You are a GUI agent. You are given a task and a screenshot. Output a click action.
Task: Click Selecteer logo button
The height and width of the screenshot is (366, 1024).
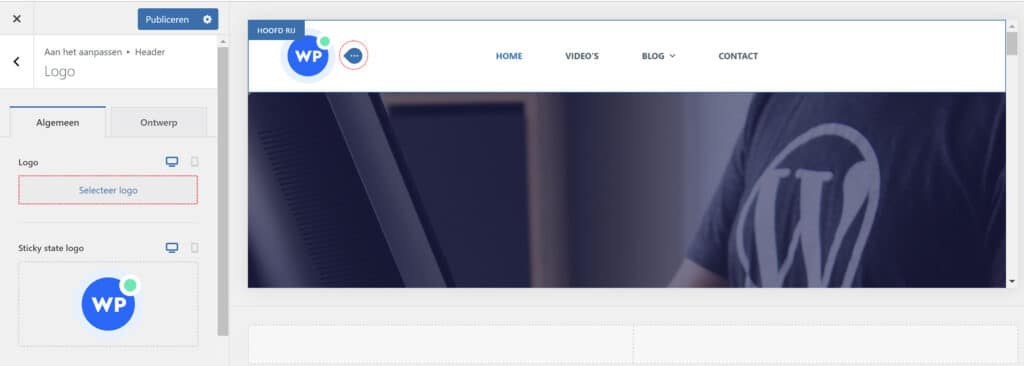tap(108, 190)
